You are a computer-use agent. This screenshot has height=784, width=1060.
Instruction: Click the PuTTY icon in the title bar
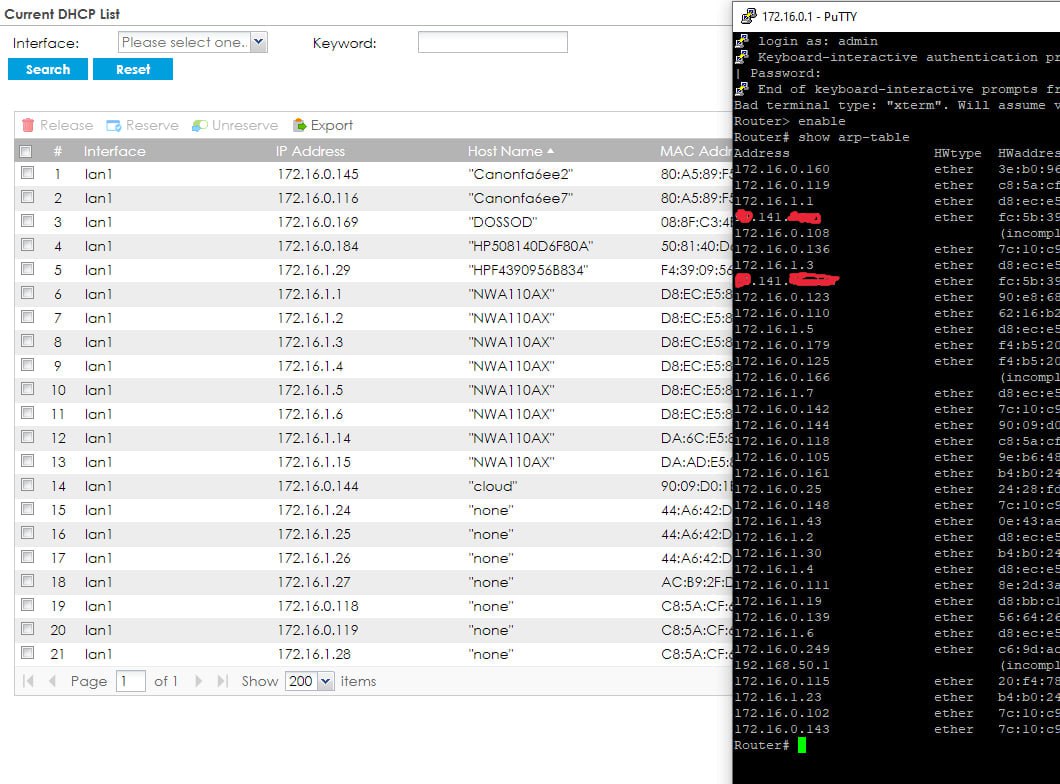[748, 16]
